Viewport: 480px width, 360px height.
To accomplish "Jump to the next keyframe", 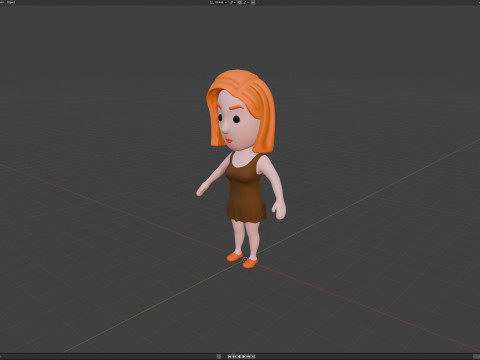I will click(x=248, y=356).
